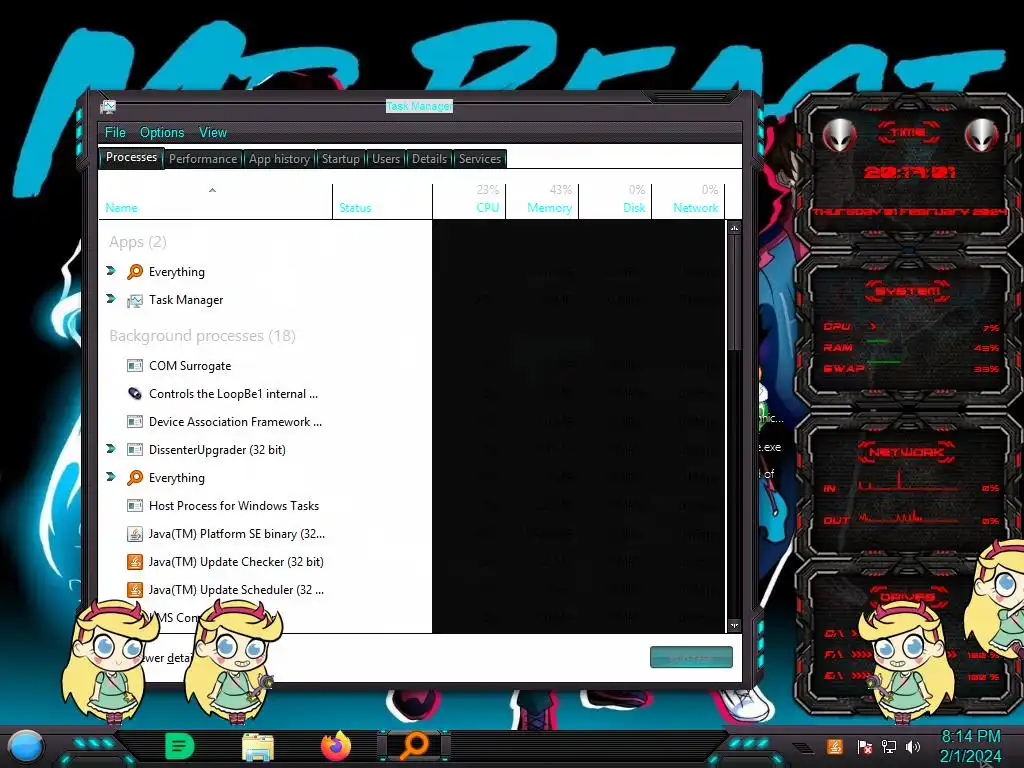Click the Java Platform SE binary icon
1024x768 pixels.
pos(135,534)
